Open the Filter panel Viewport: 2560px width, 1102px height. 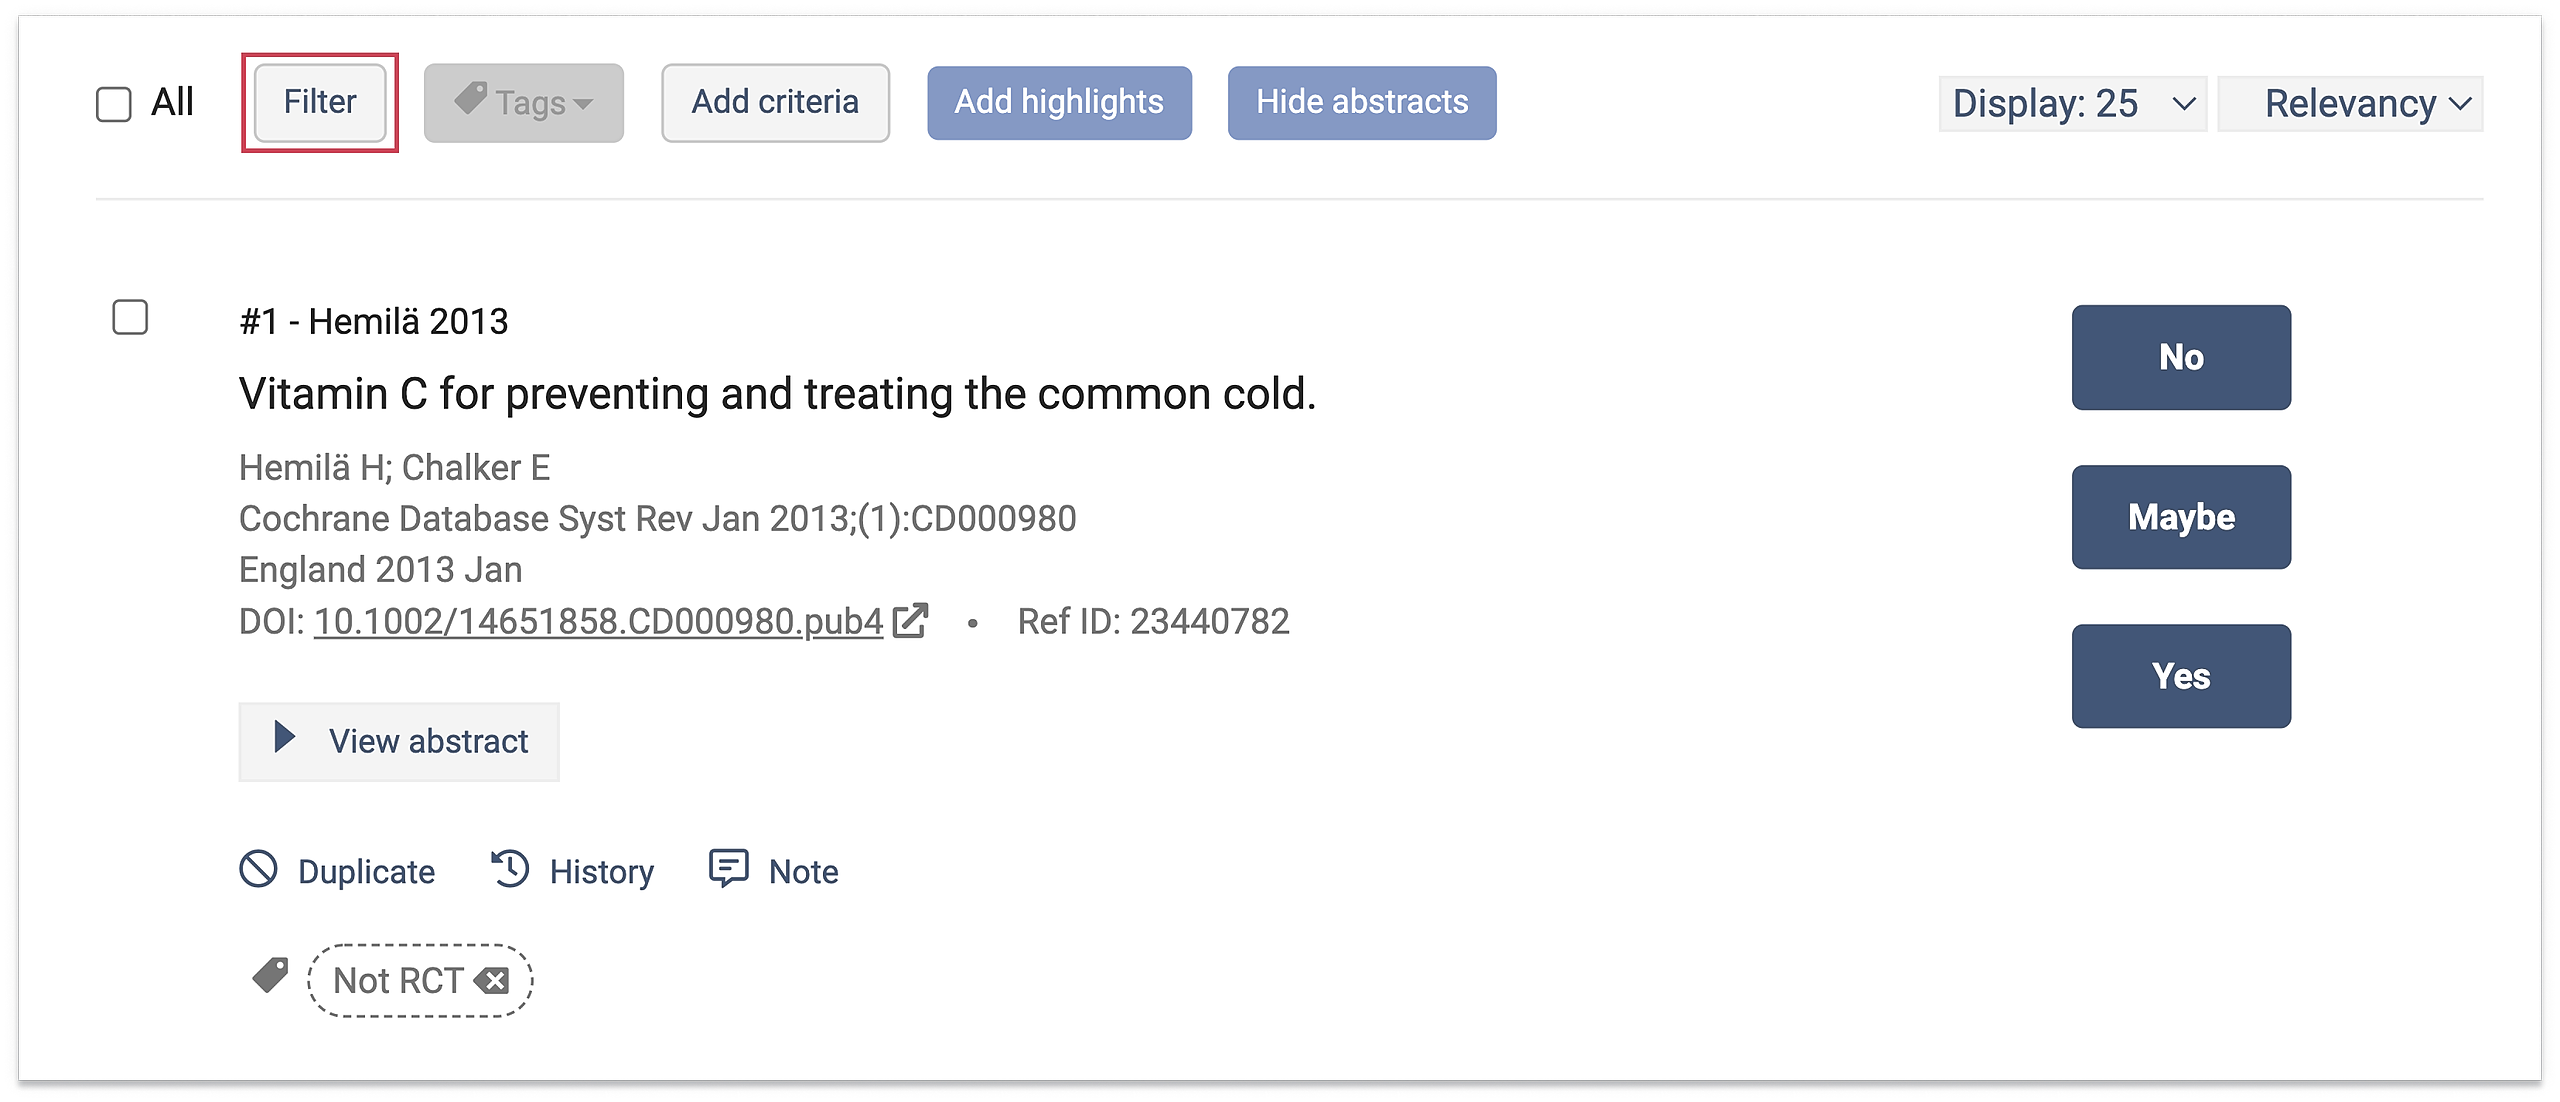coord(320,103)
